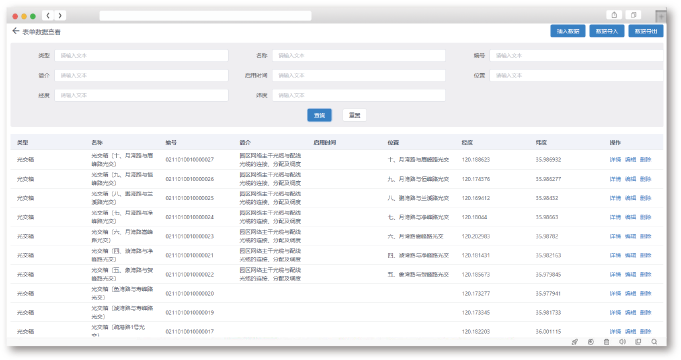The width and height of the screenshot is (681, 360).
Task: Click 删除 in the row with longitude 120.202983
Action: [x=645, y=236]
